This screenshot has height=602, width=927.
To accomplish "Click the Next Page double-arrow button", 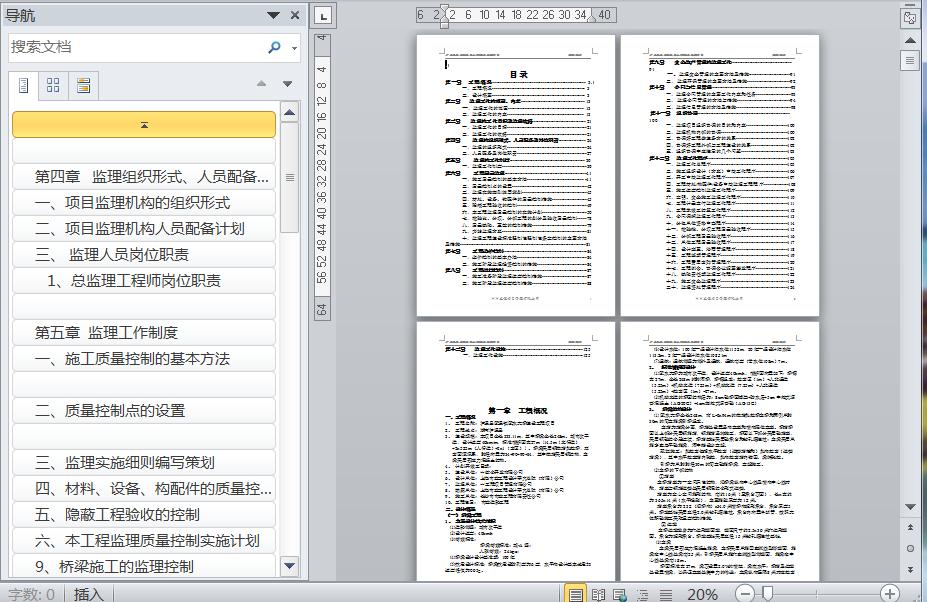I will (x=910, y=569).
